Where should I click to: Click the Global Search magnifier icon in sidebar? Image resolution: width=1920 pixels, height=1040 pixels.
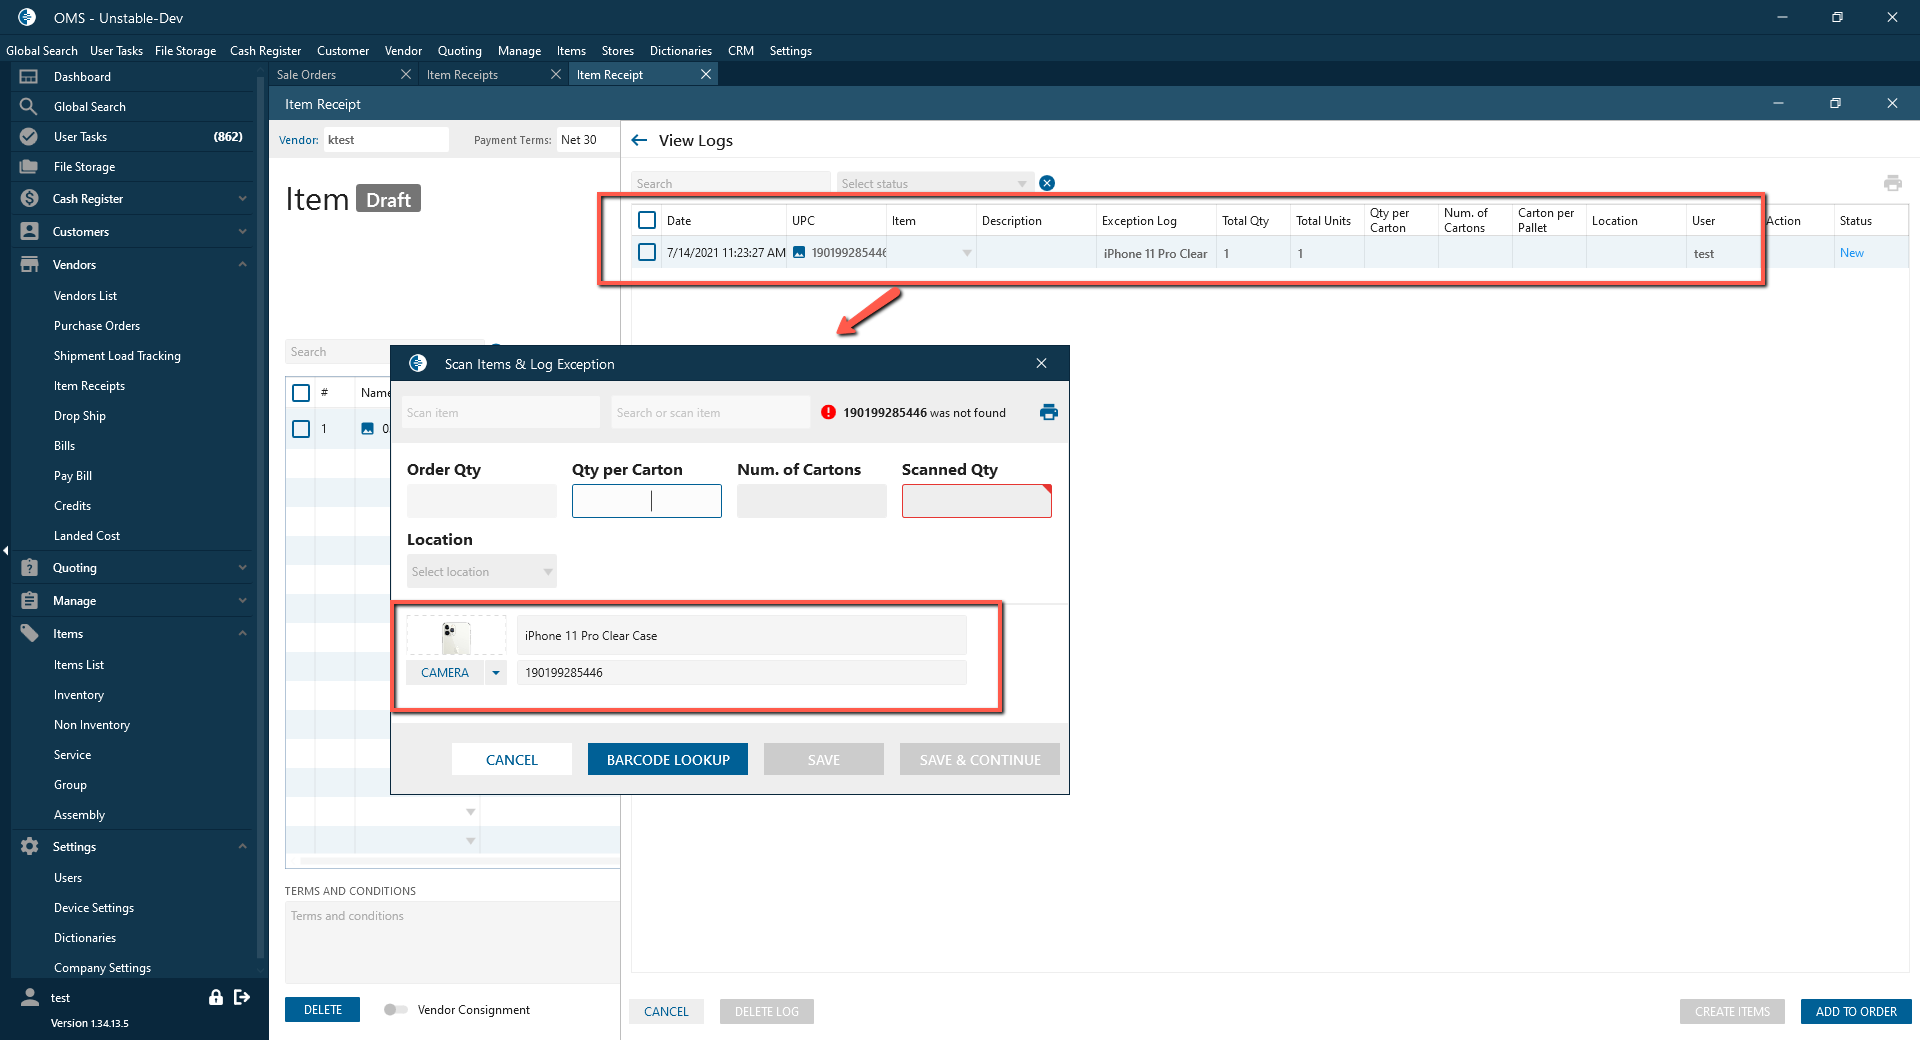coord(29,107)
